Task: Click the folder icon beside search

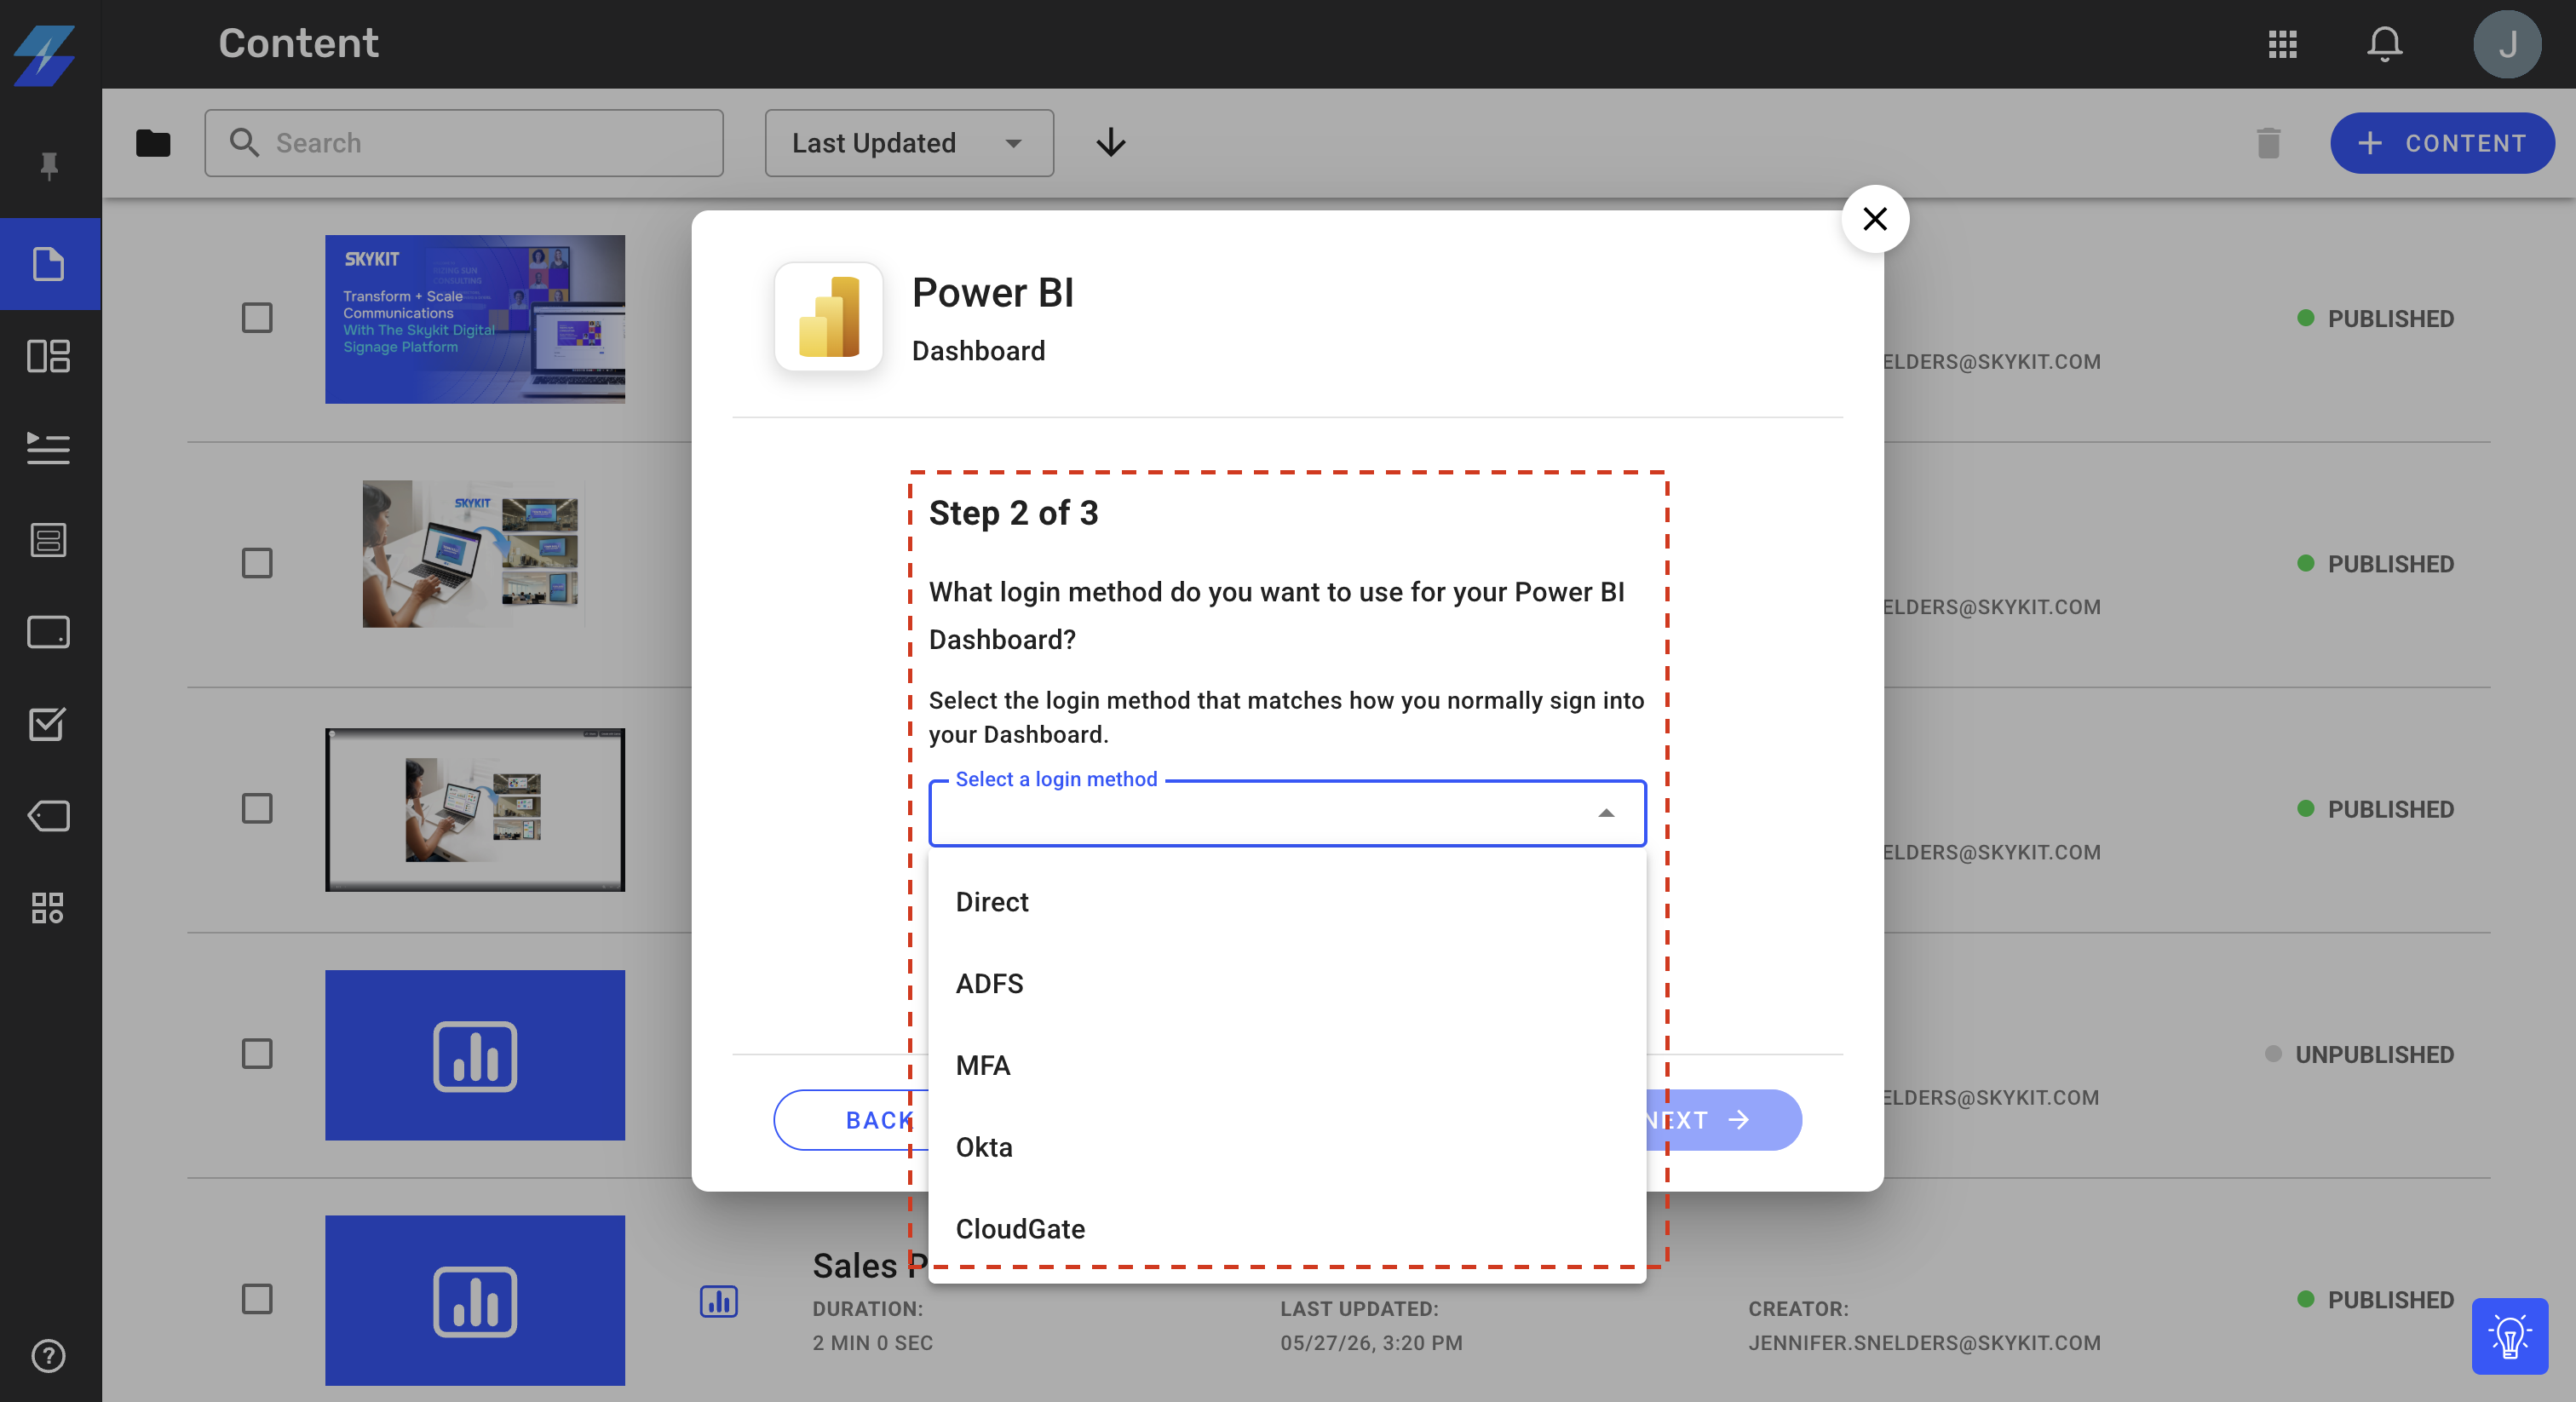Action: 153,143
